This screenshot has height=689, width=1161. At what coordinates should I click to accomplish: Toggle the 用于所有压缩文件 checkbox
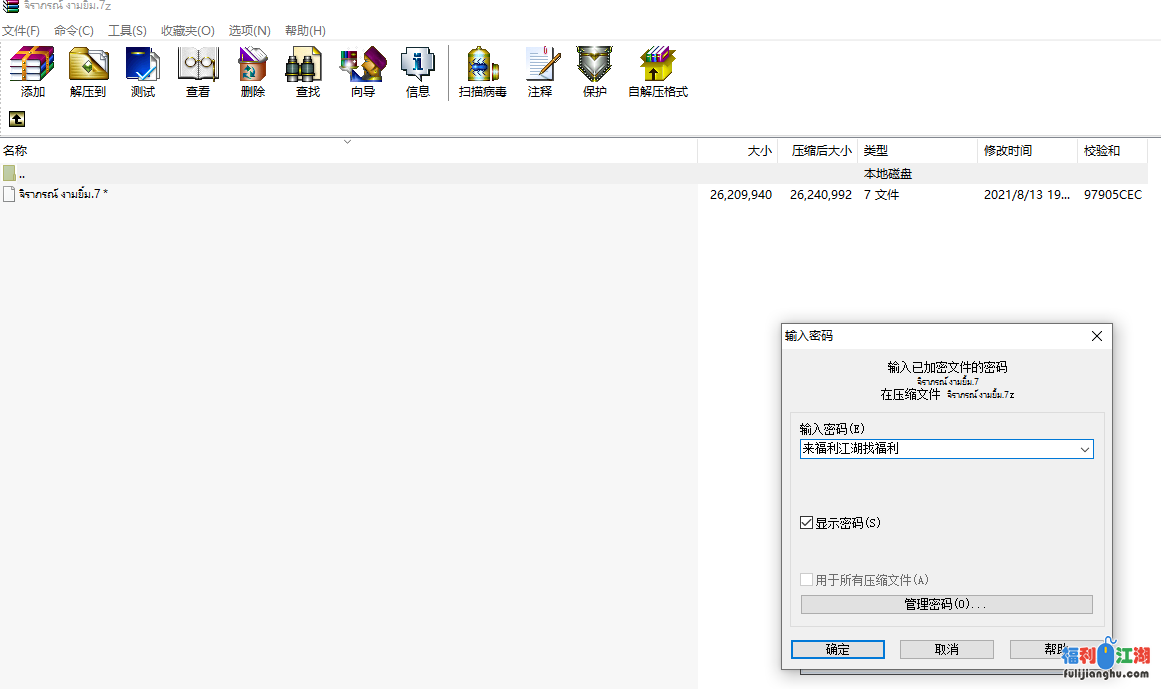tap(807, 580)
